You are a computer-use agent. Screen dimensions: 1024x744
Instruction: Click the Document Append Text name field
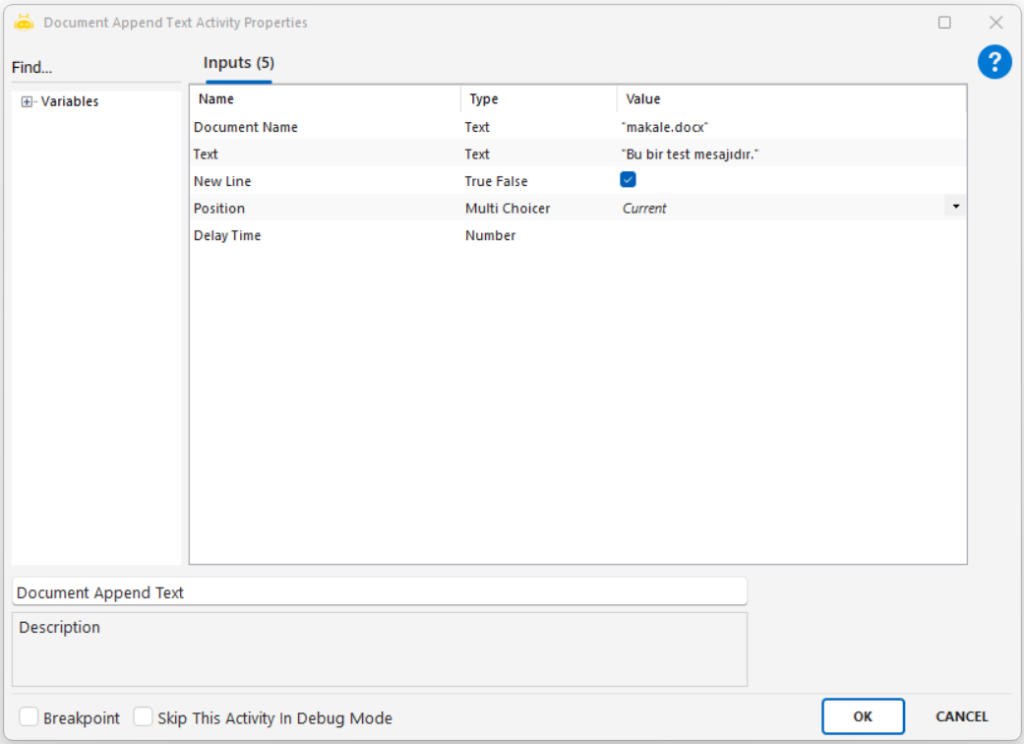click(379, 592)
